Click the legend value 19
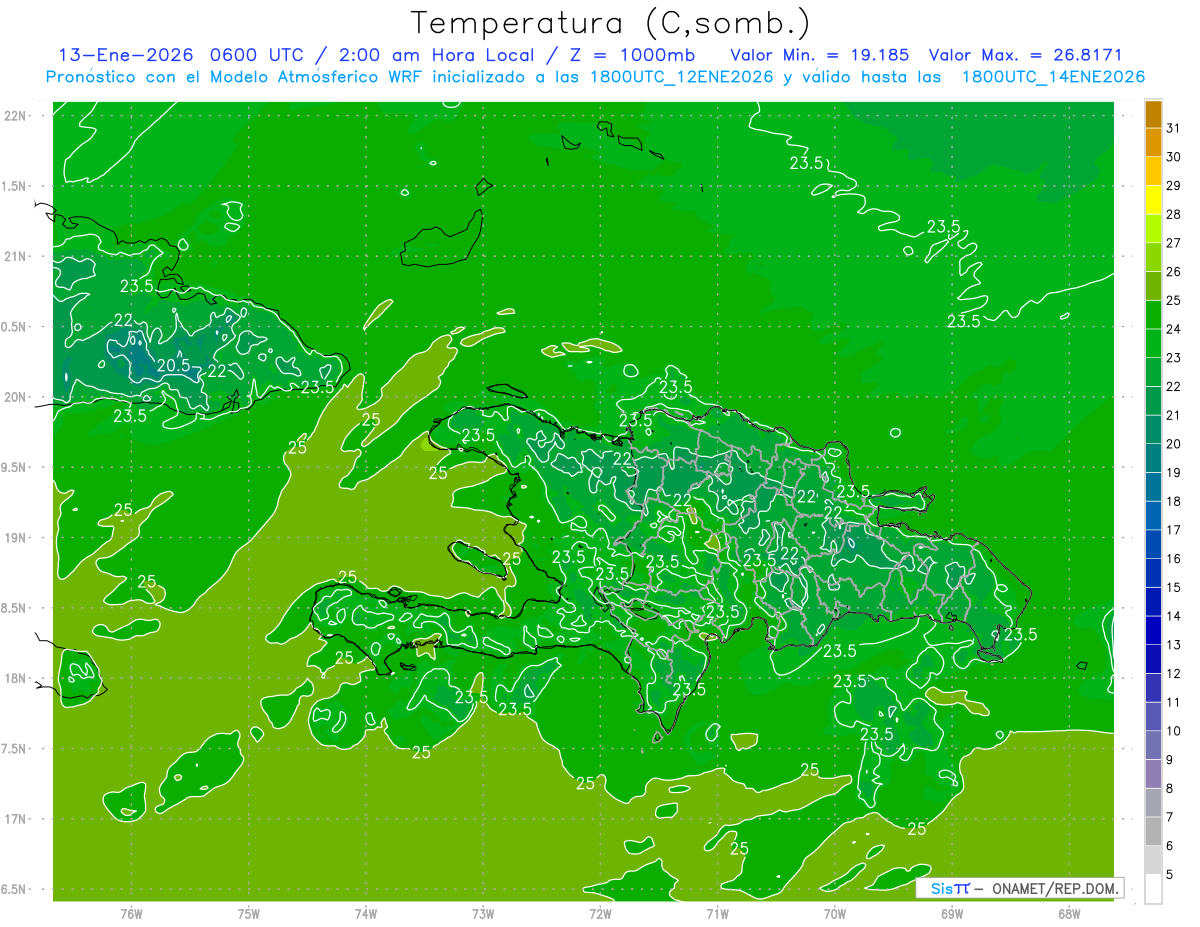This screenshot has height=927, width=1200. click(1173, 472)
